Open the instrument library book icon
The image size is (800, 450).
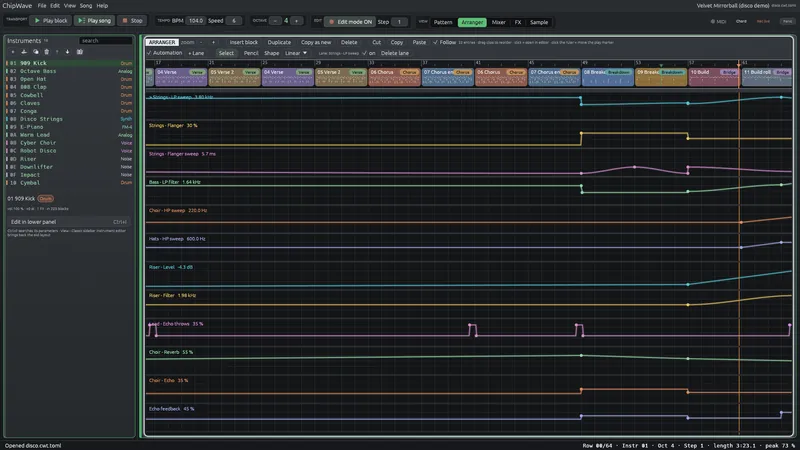[80, 52]
